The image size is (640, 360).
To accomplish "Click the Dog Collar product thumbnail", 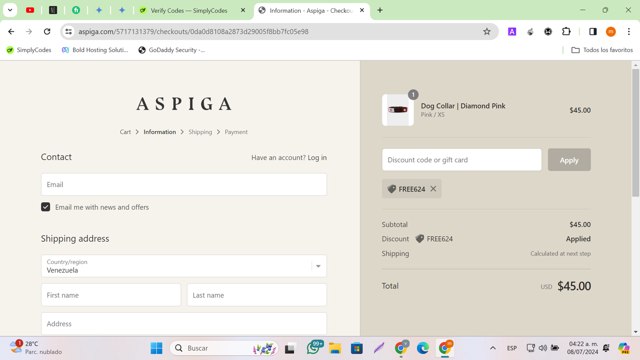I will coord(398,110).
